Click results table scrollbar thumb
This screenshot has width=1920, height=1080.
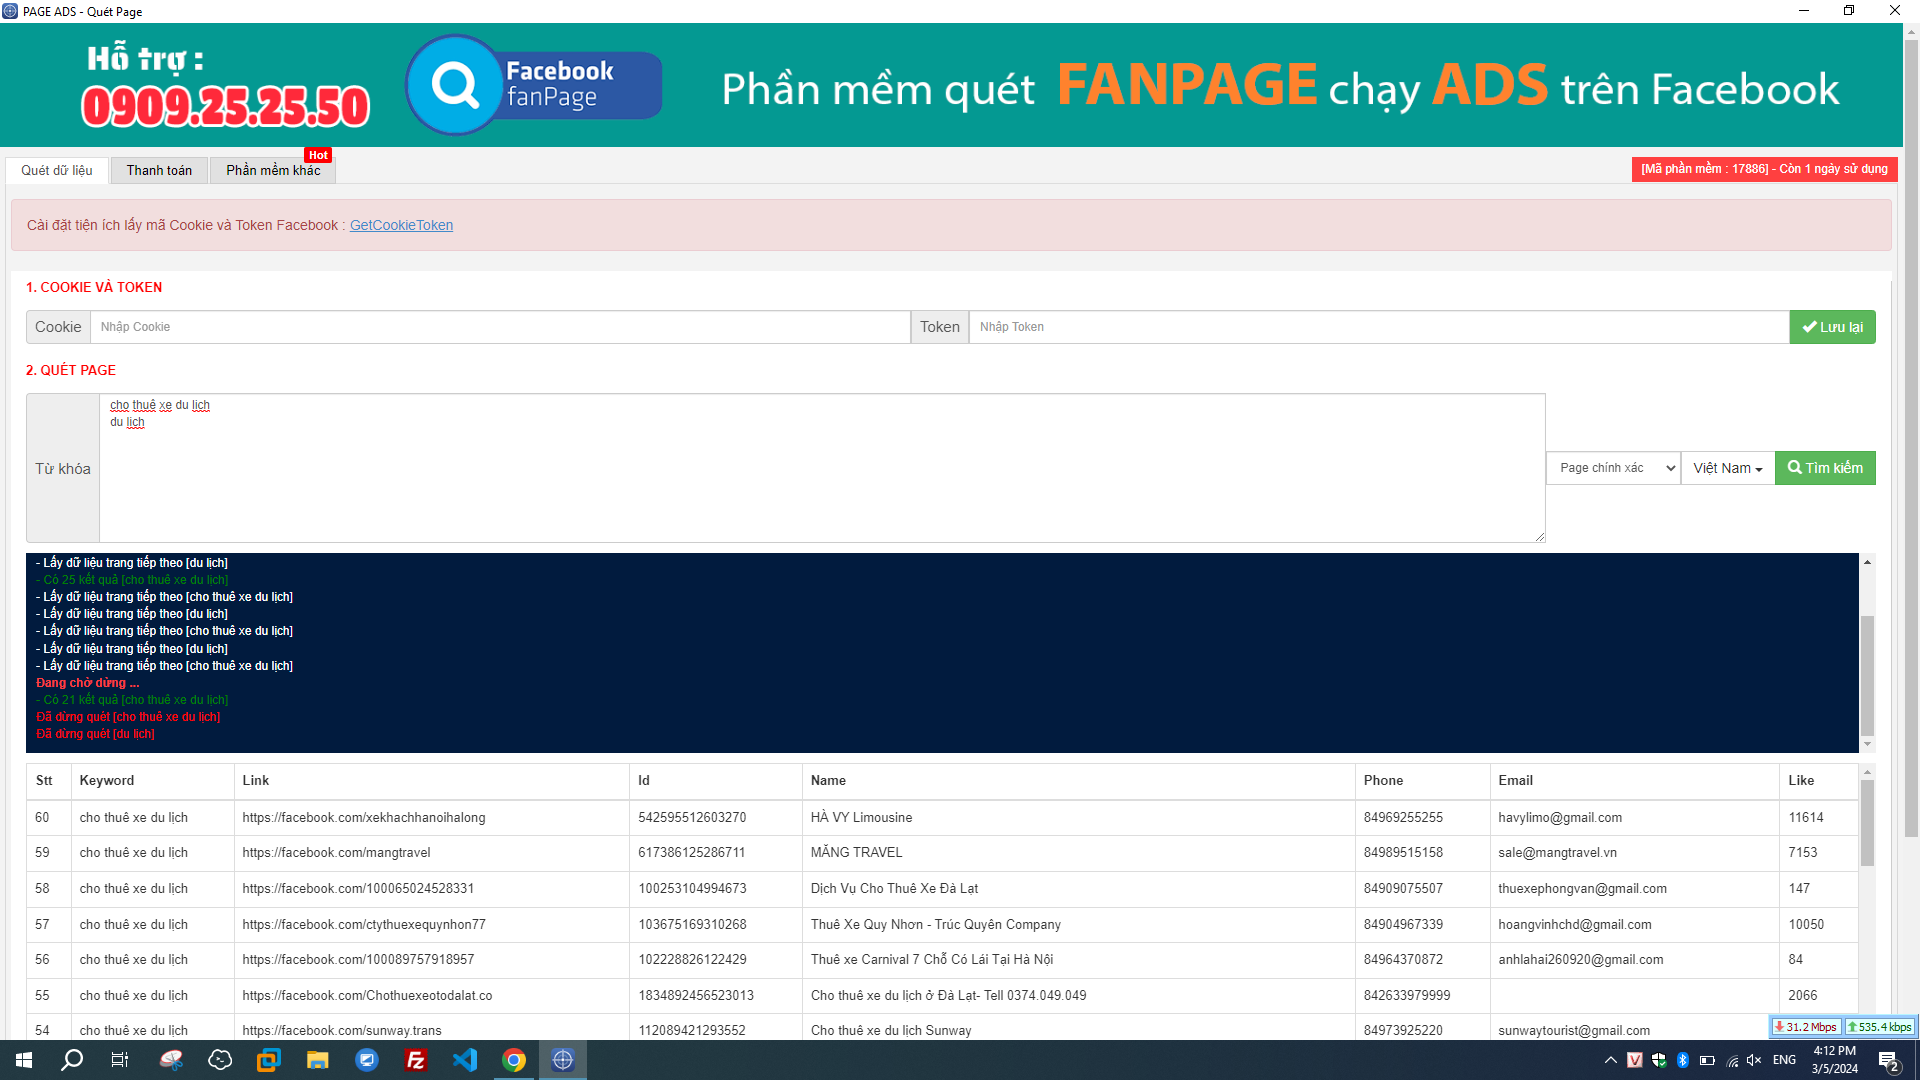[x=1867, y=823]
